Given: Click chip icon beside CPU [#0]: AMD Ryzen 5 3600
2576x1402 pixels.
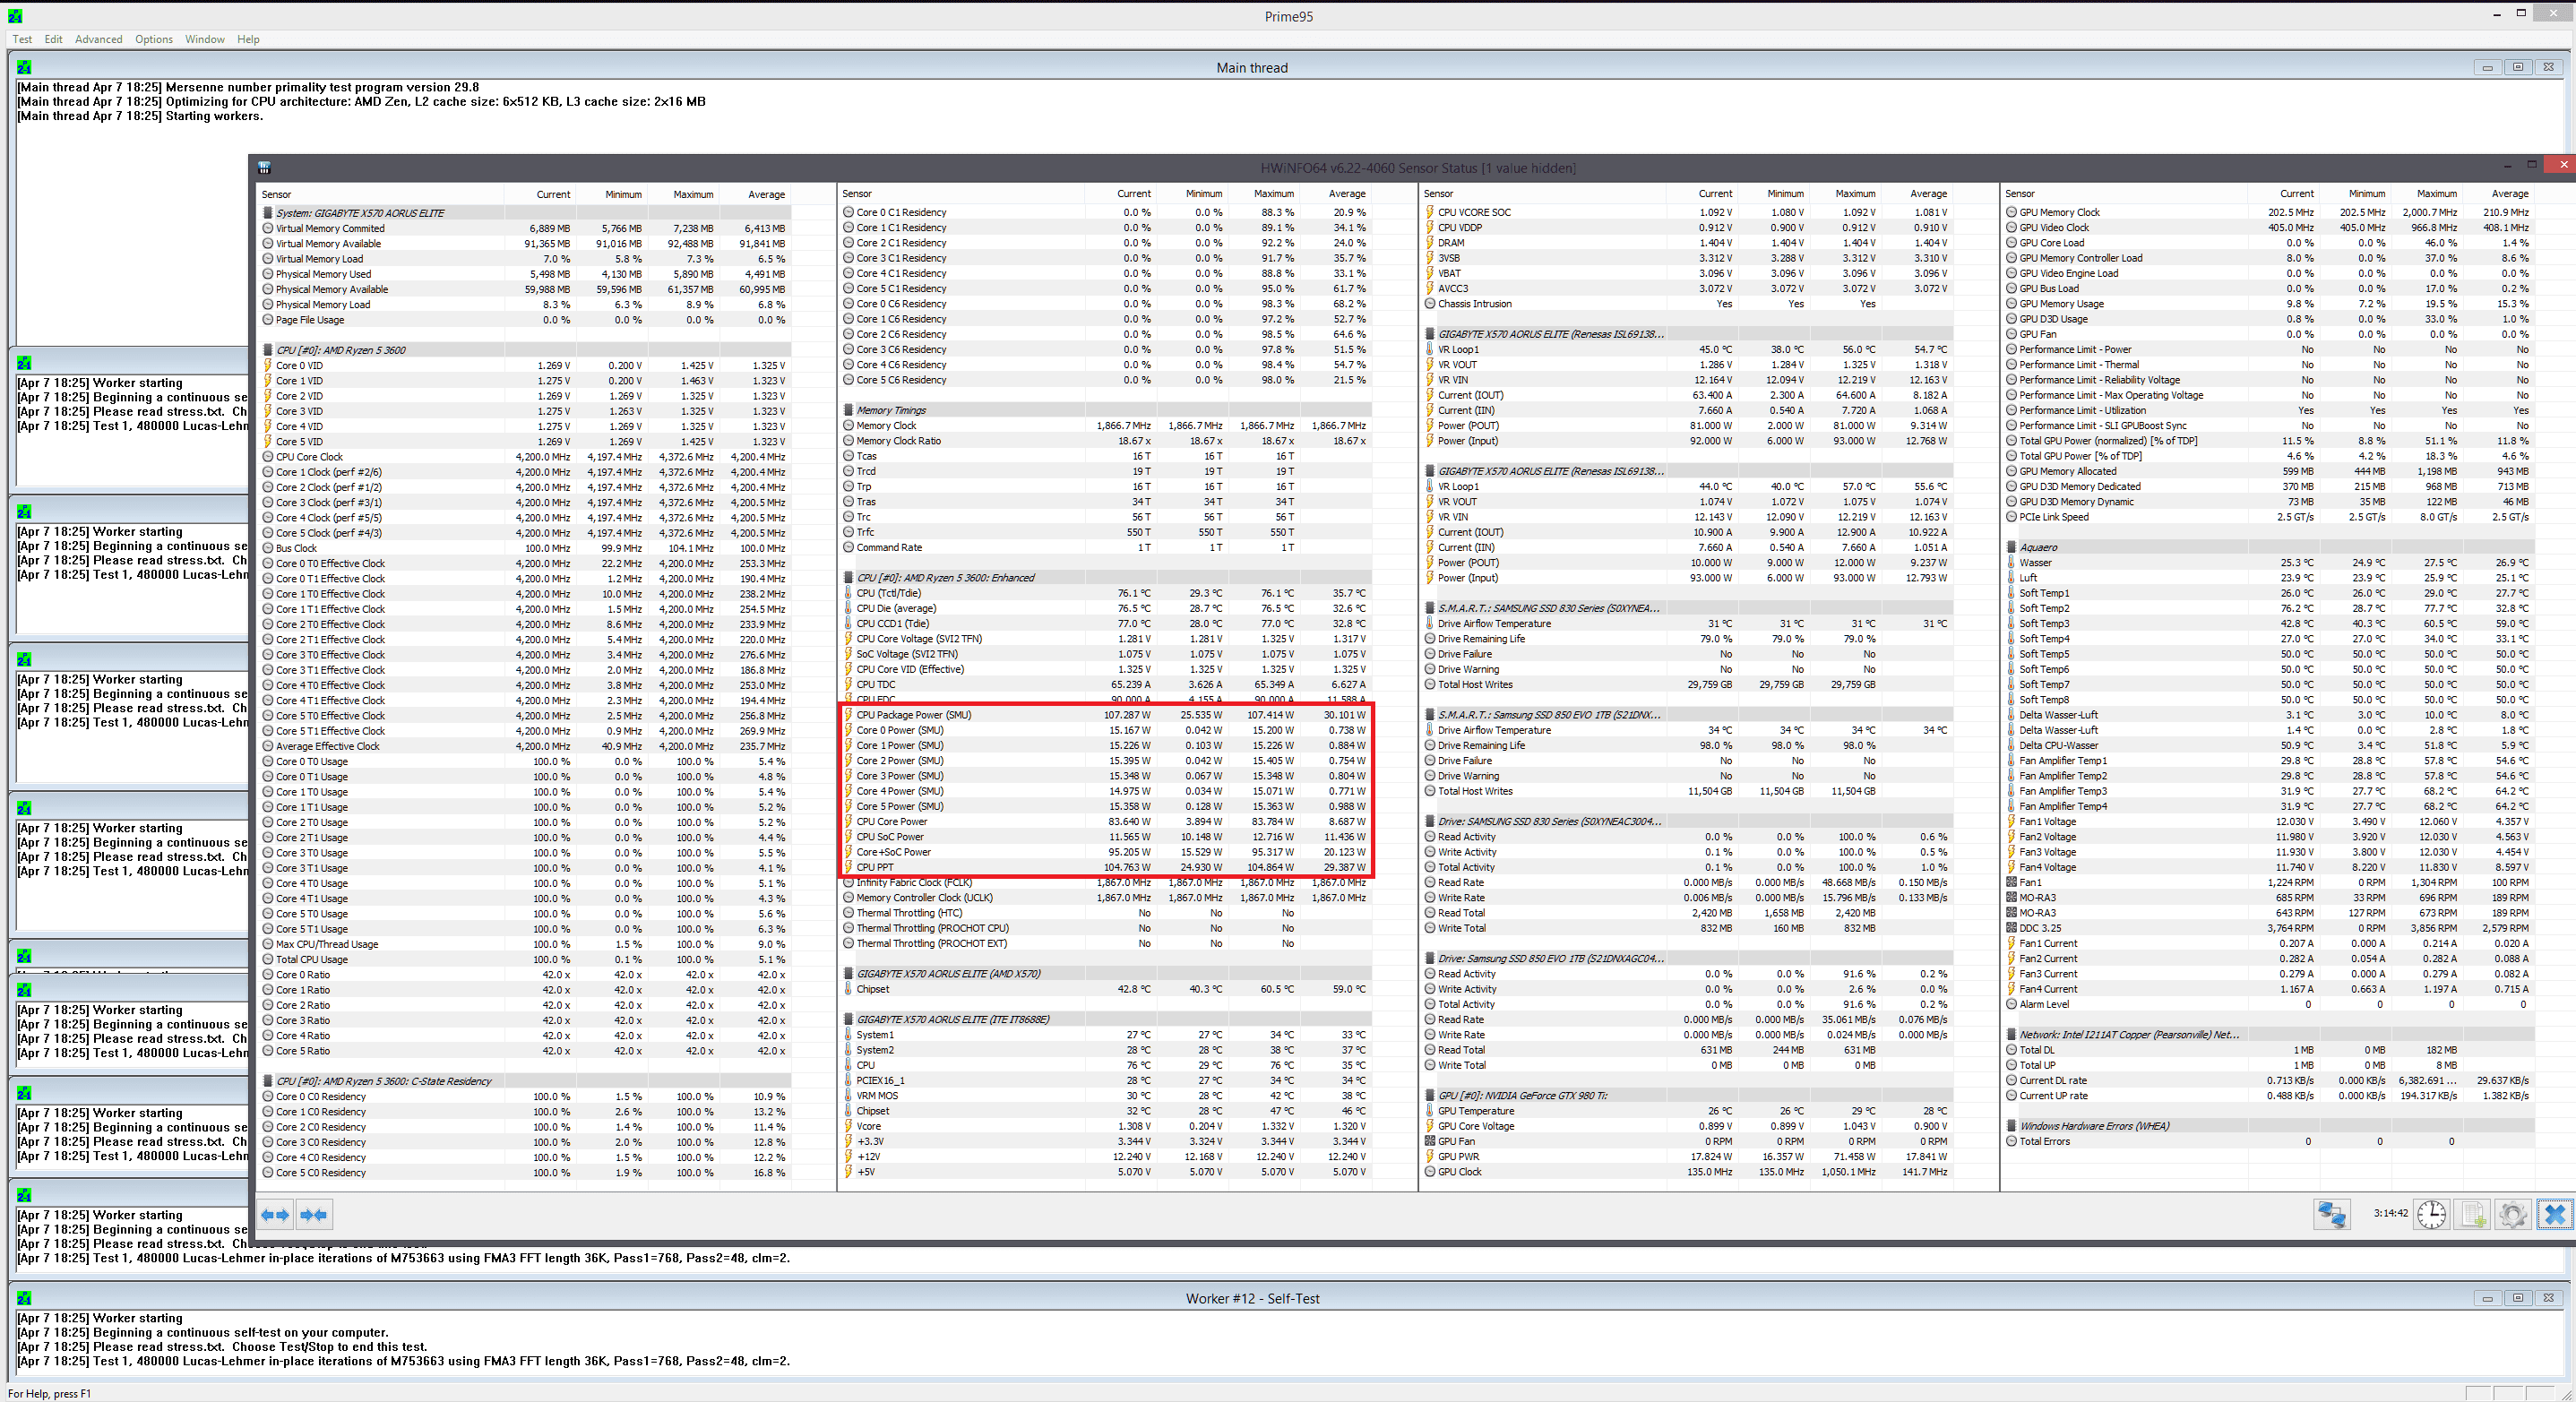Looking at the screenshot, I should pyautogui.click(x=268, y=350).
